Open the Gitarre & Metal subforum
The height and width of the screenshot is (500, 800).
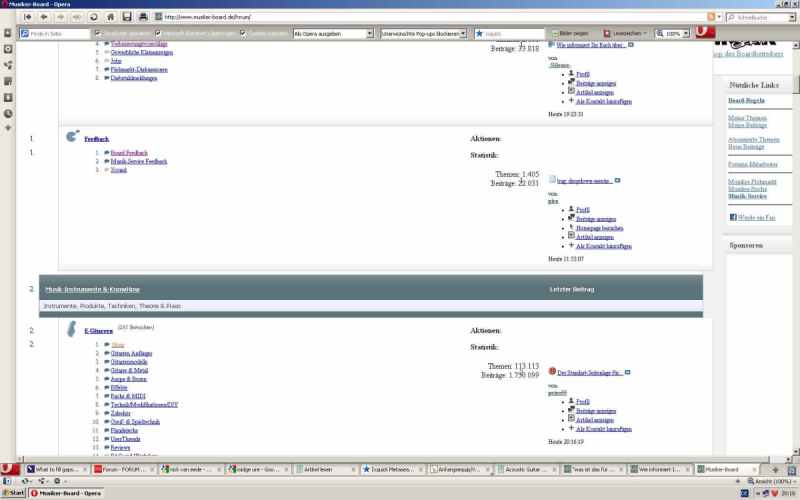tap(129, 370)
